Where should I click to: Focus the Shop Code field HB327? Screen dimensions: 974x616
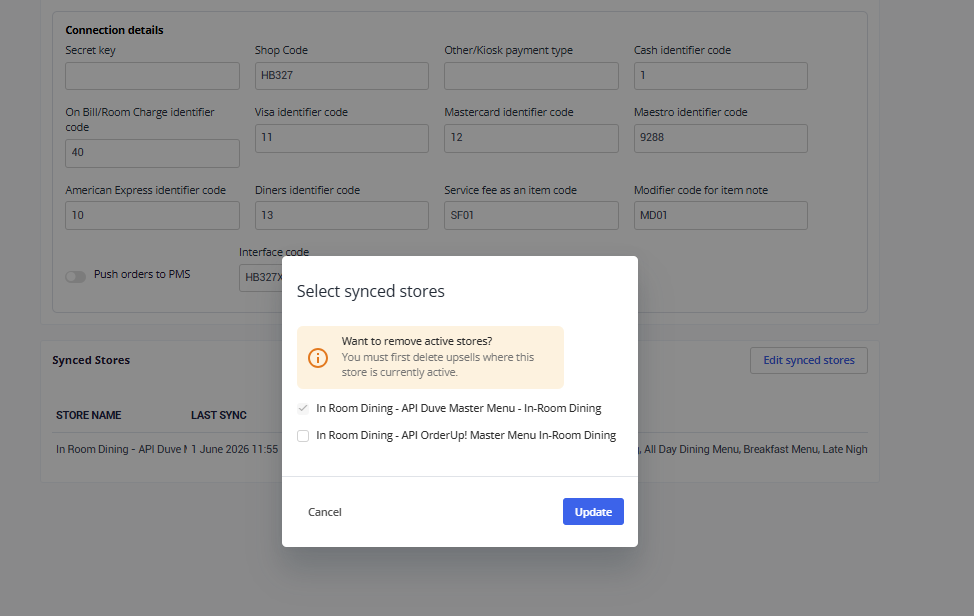342,76
